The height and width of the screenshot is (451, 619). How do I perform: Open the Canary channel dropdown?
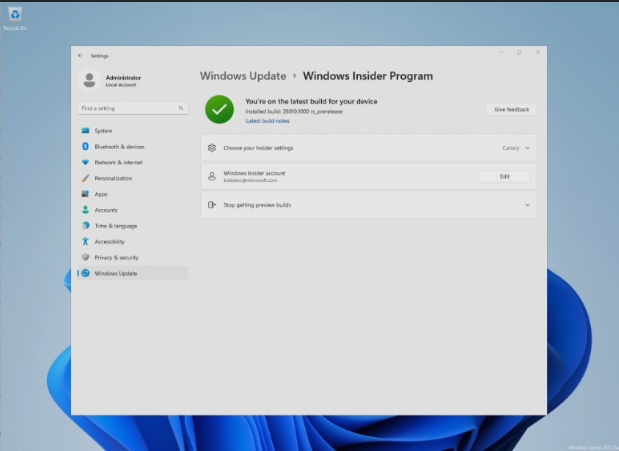(516, 148)
